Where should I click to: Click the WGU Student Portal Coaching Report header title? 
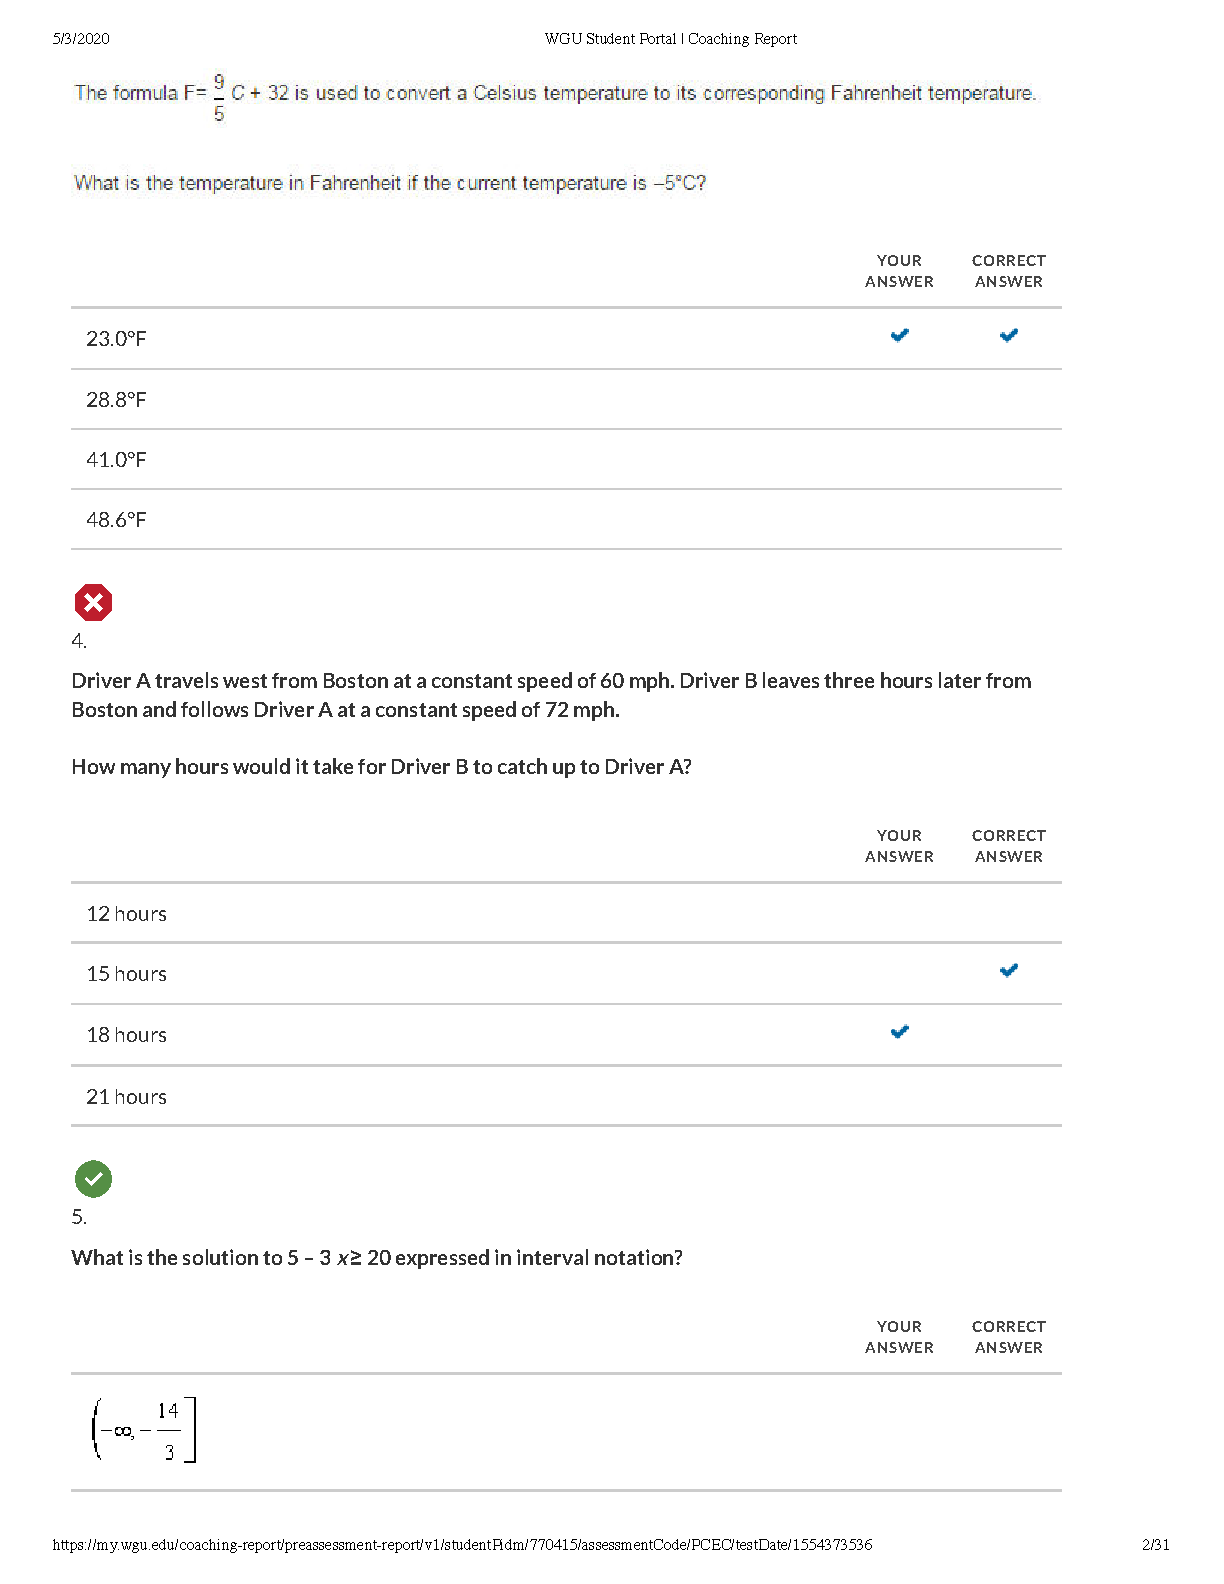click(671, 39)
